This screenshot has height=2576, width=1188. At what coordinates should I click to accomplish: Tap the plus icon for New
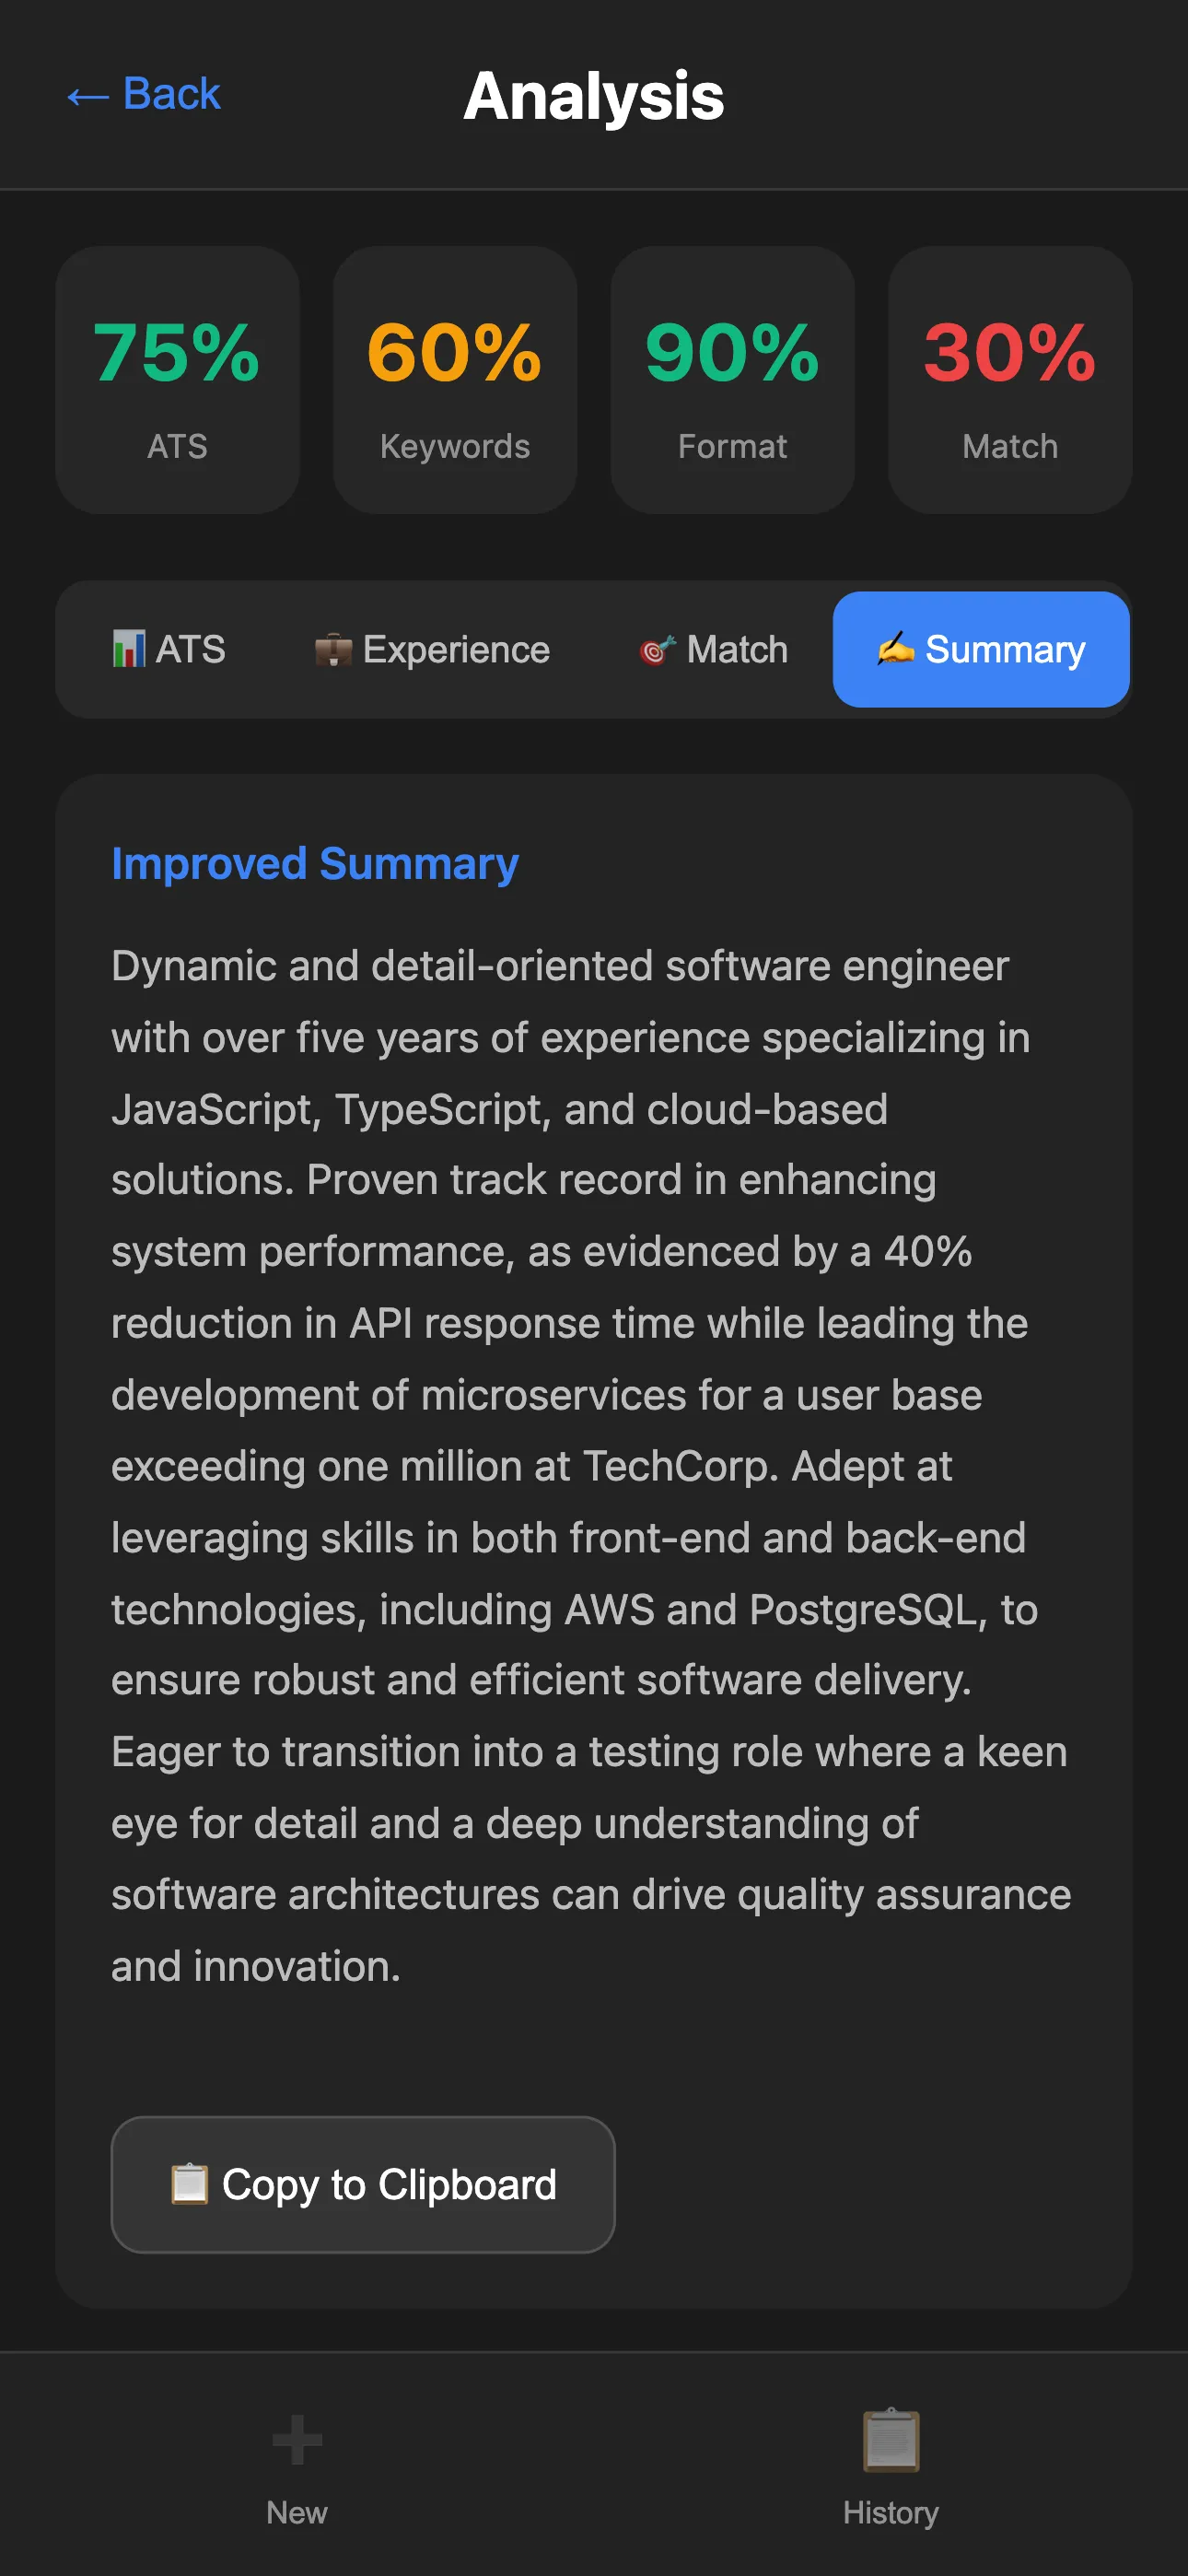click(297, 2439)
